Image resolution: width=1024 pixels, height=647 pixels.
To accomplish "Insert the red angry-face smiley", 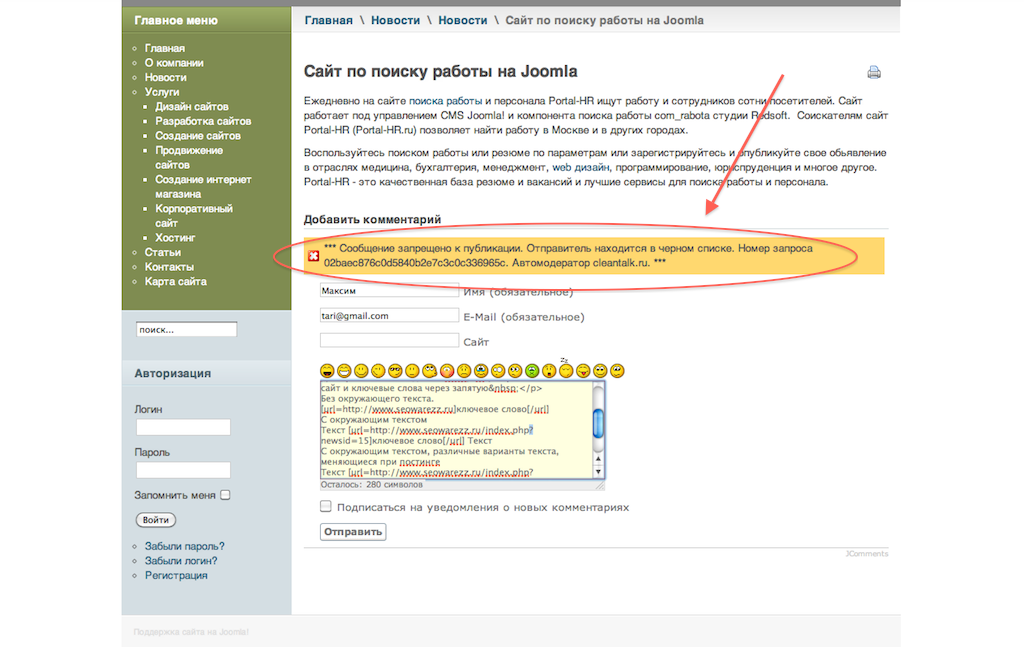I will click(447, 371).
